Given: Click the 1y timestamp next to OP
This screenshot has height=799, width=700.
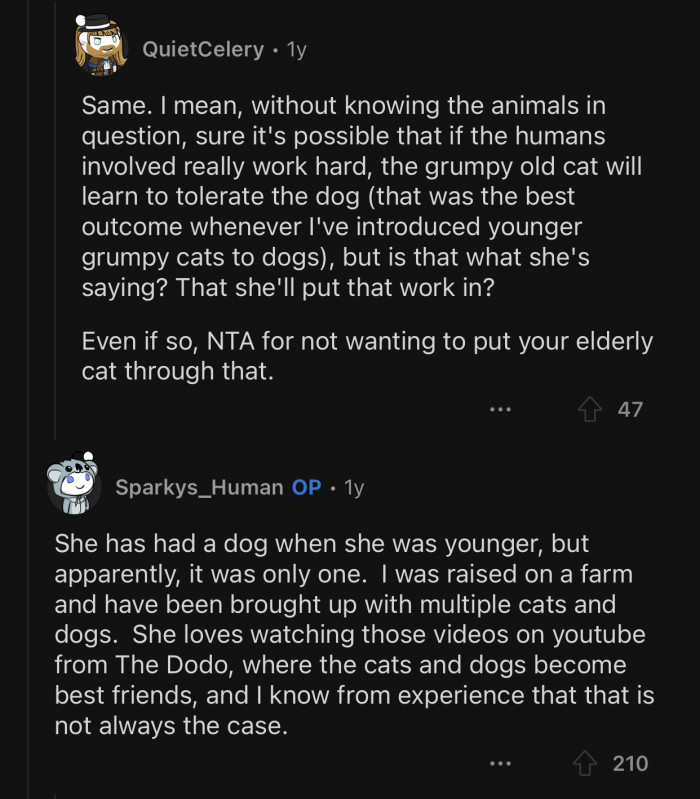Looking at the screenshot, I should click(353, 488).
